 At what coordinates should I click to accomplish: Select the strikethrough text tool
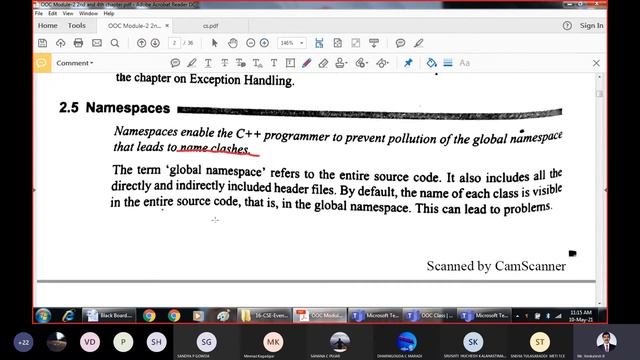(x=224, y=63)
